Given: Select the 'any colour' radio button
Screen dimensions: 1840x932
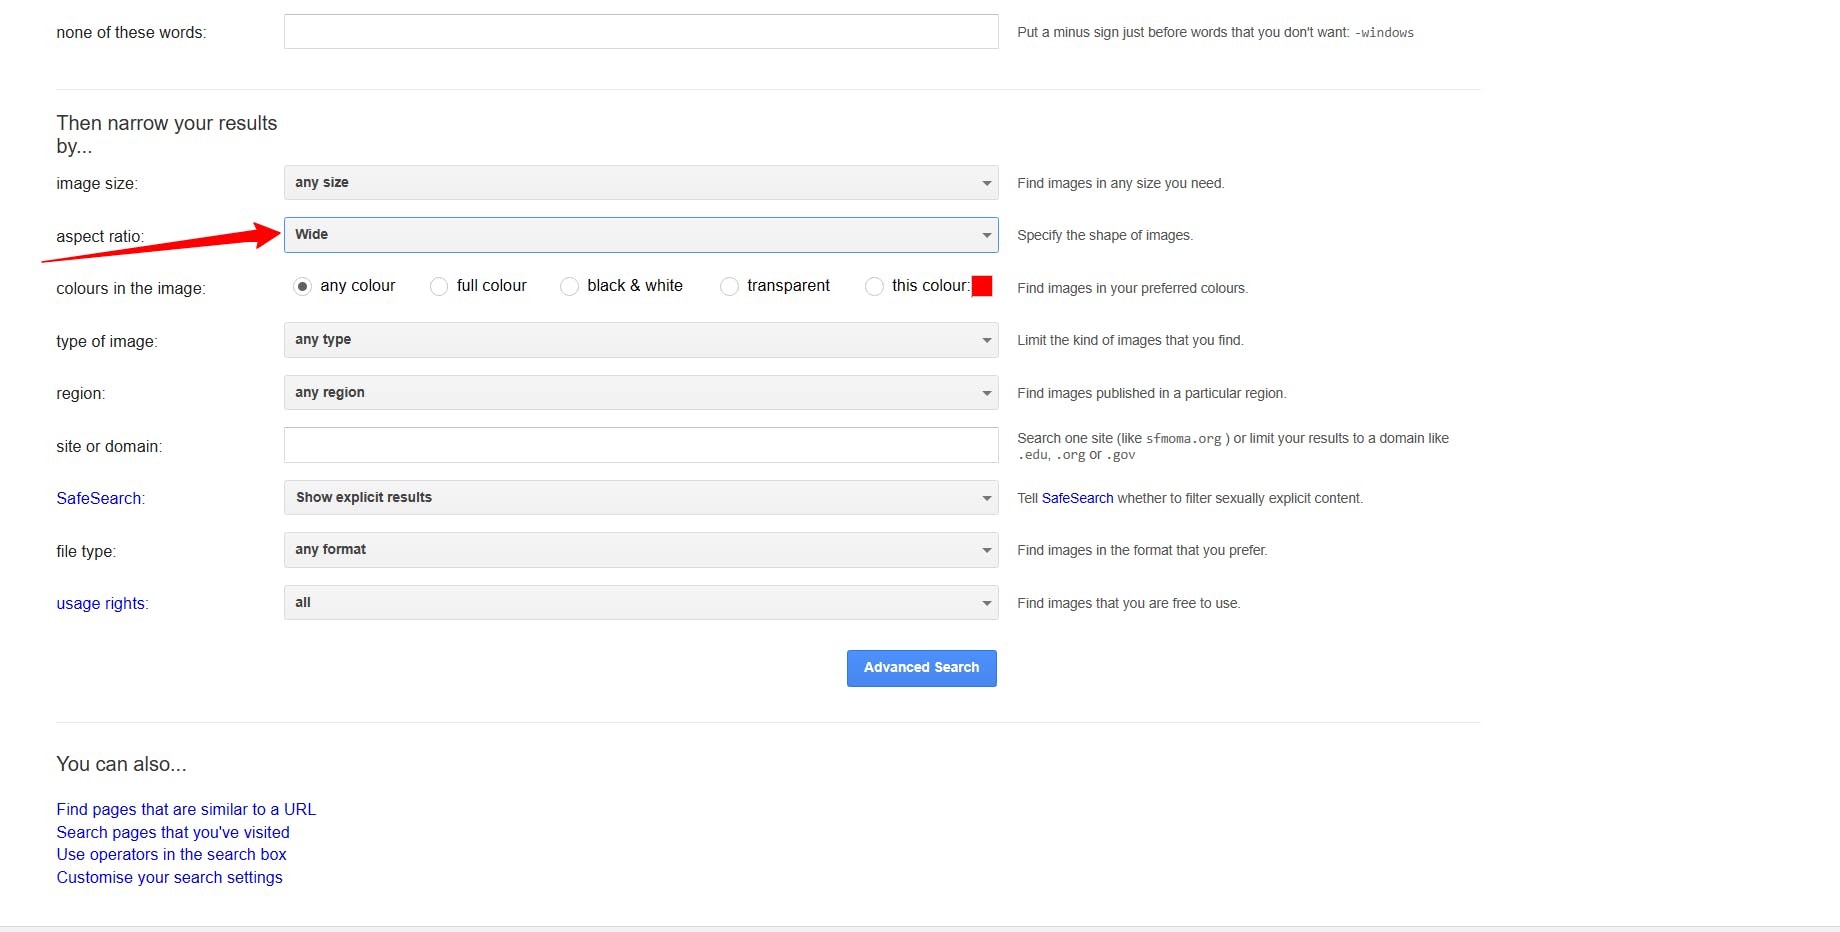Looking at the screenshot, I should click(302, 287).
